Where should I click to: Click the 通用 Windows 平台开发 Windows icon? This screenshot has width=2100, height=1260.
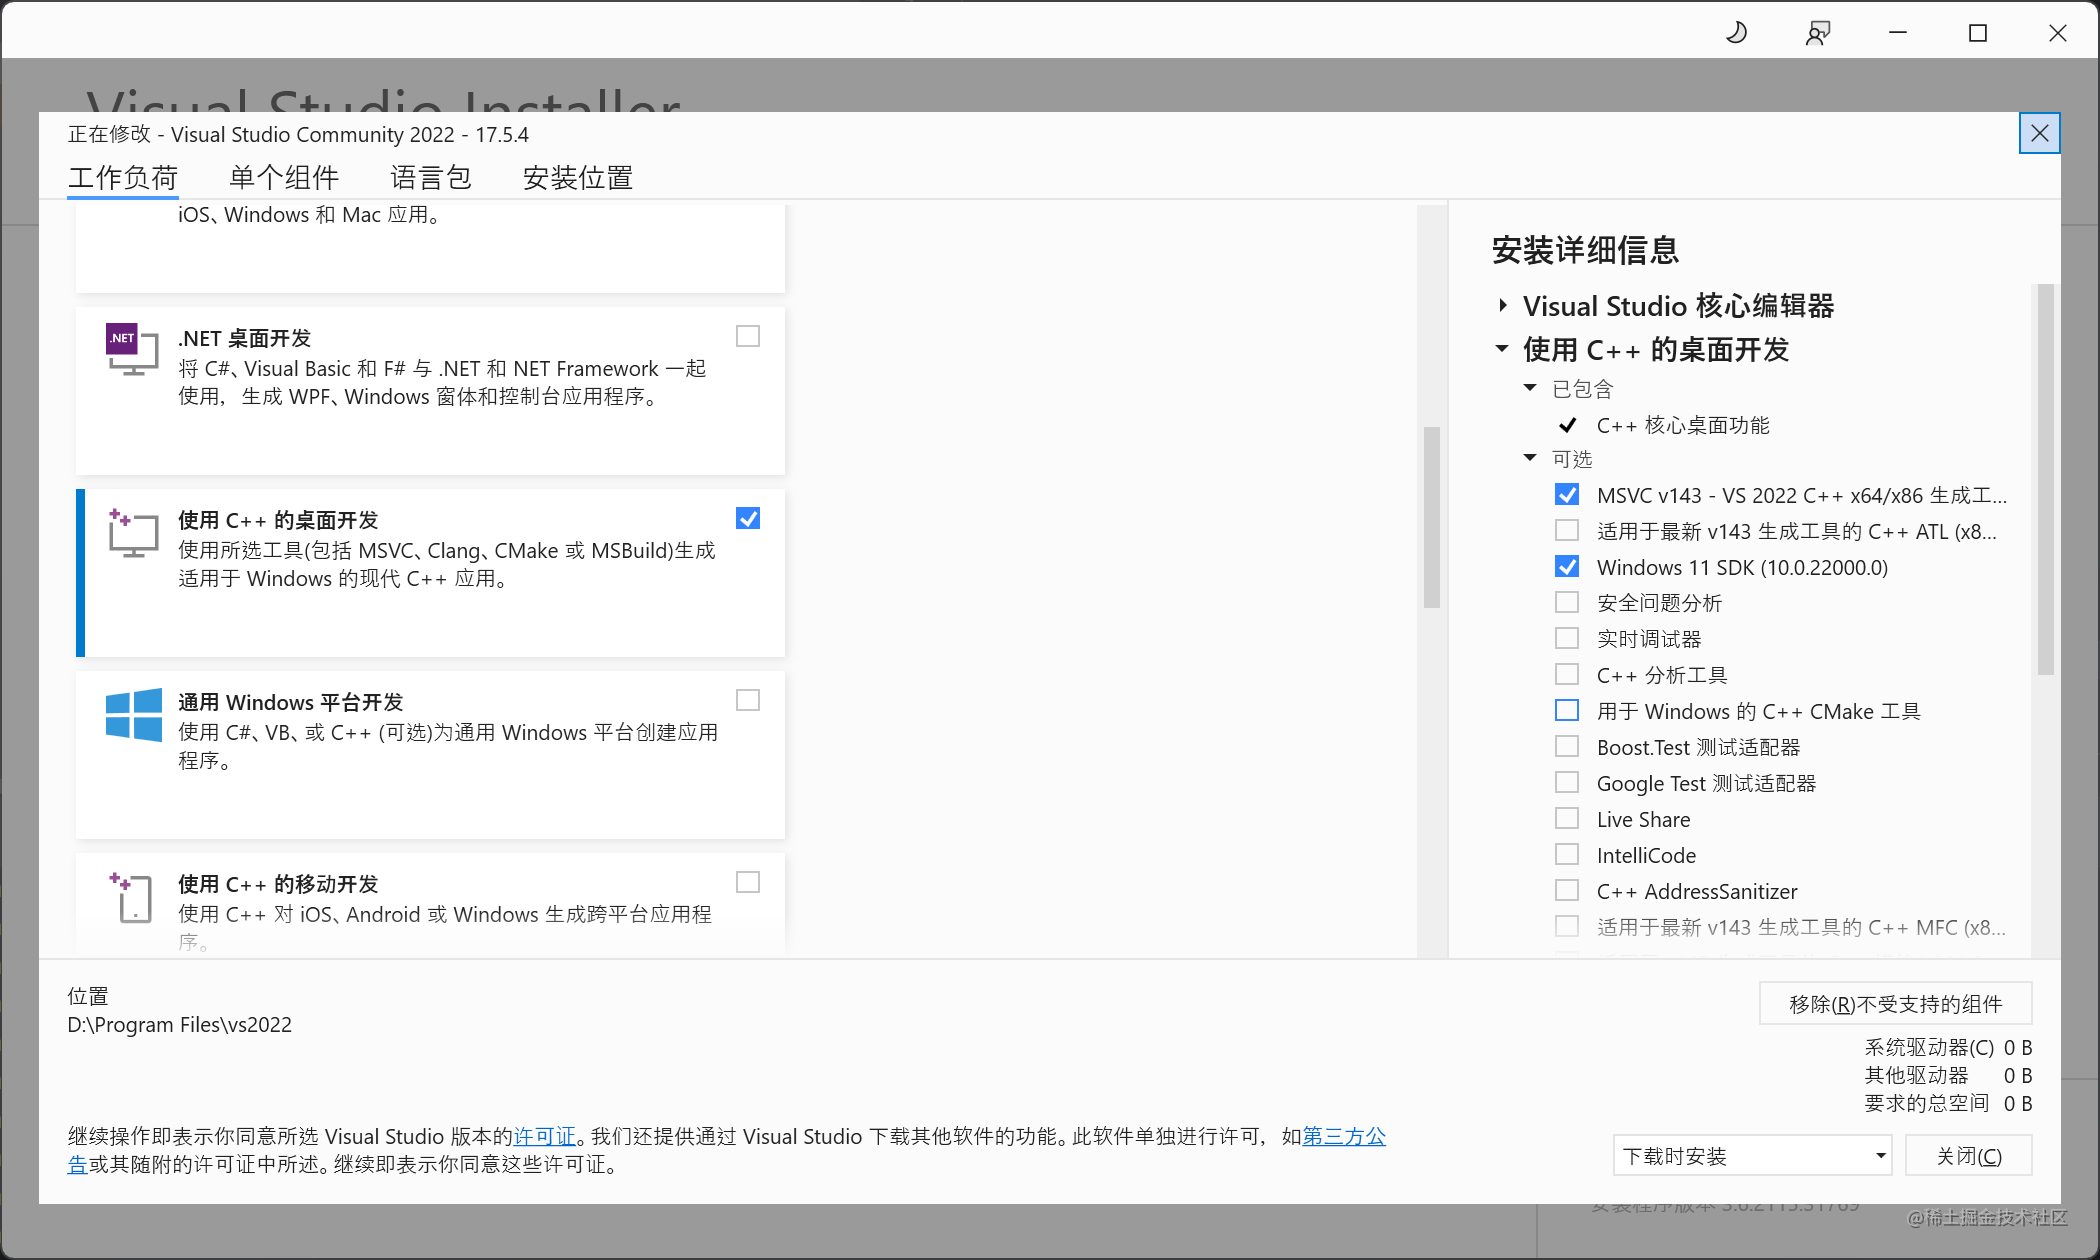133,715
